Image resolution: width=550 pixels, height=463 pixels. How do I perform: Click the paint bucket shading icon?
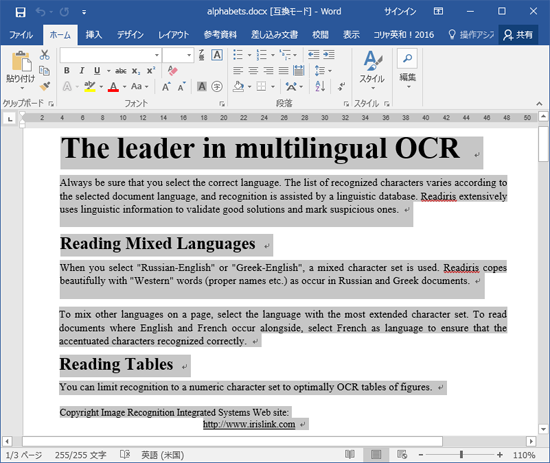coord(239,86)
